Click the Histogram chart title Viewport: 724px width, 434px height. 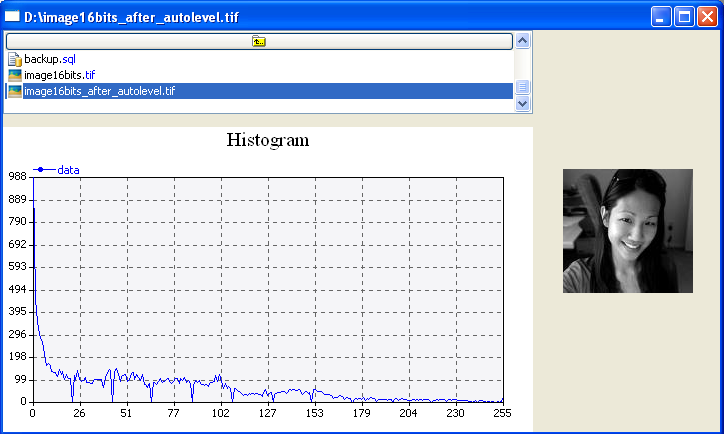[268, 140]
